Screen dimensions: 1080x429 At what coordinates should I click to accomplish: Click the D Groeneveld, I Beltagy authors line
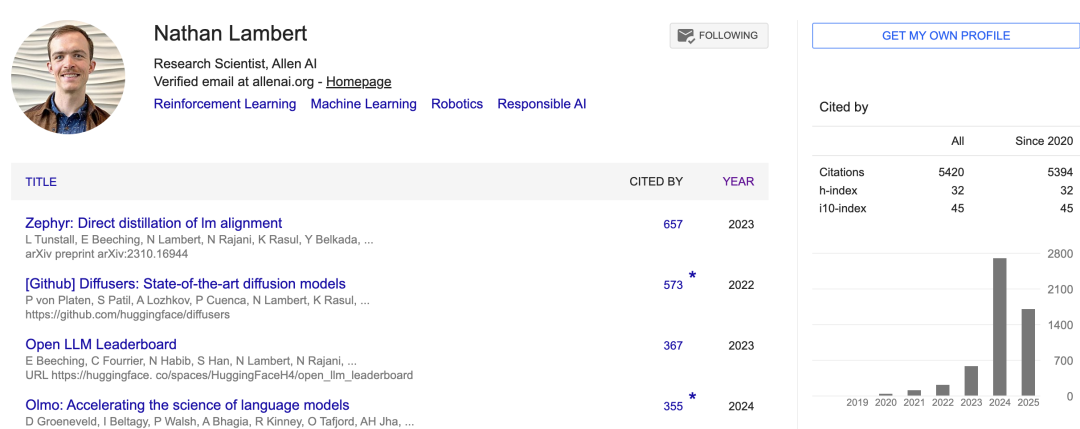coord(220,421)
